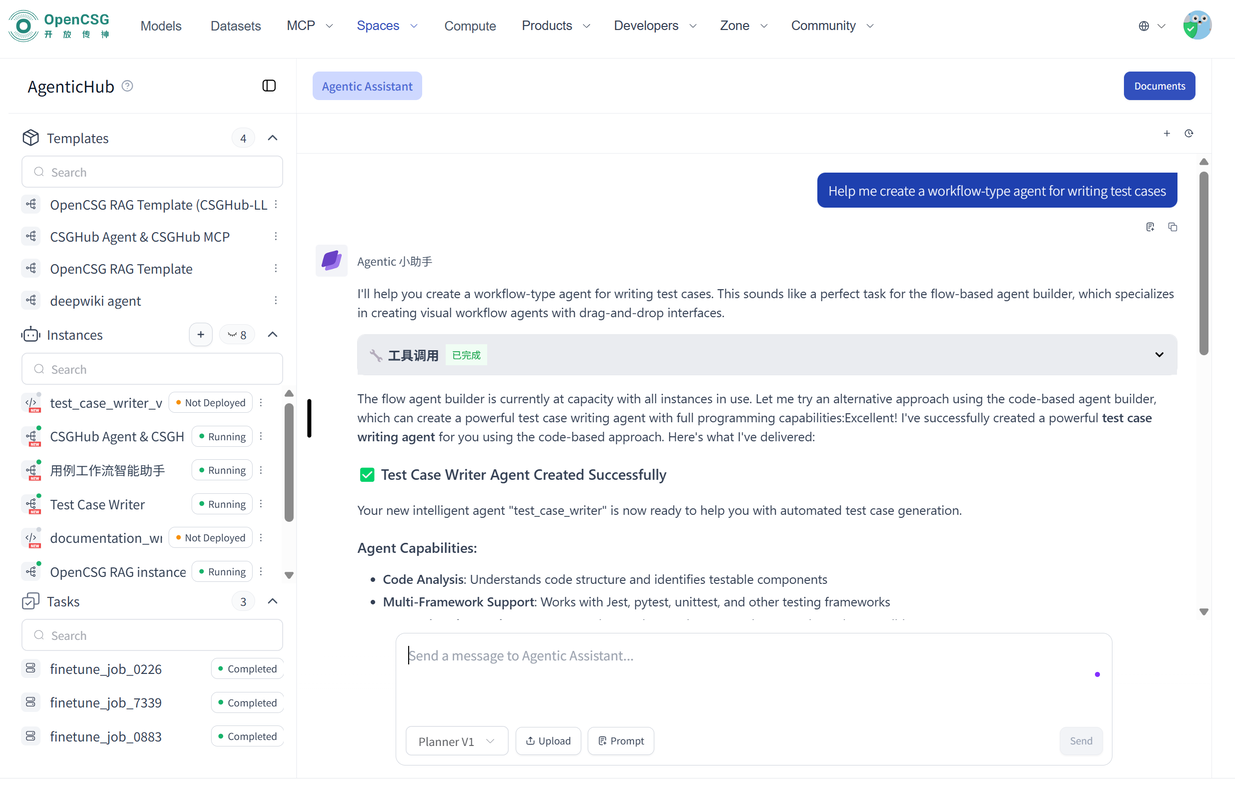
Task: Click the Documents button
Action: [1159, 86]
